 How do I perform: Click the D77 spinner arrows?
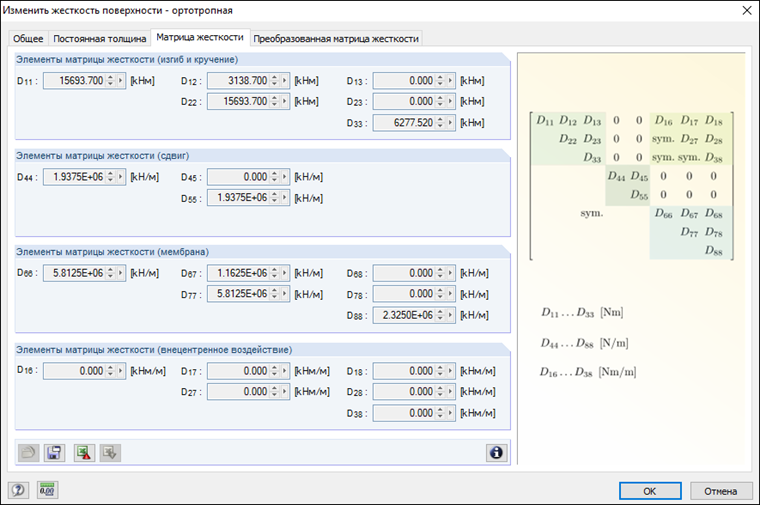point(274,294)
